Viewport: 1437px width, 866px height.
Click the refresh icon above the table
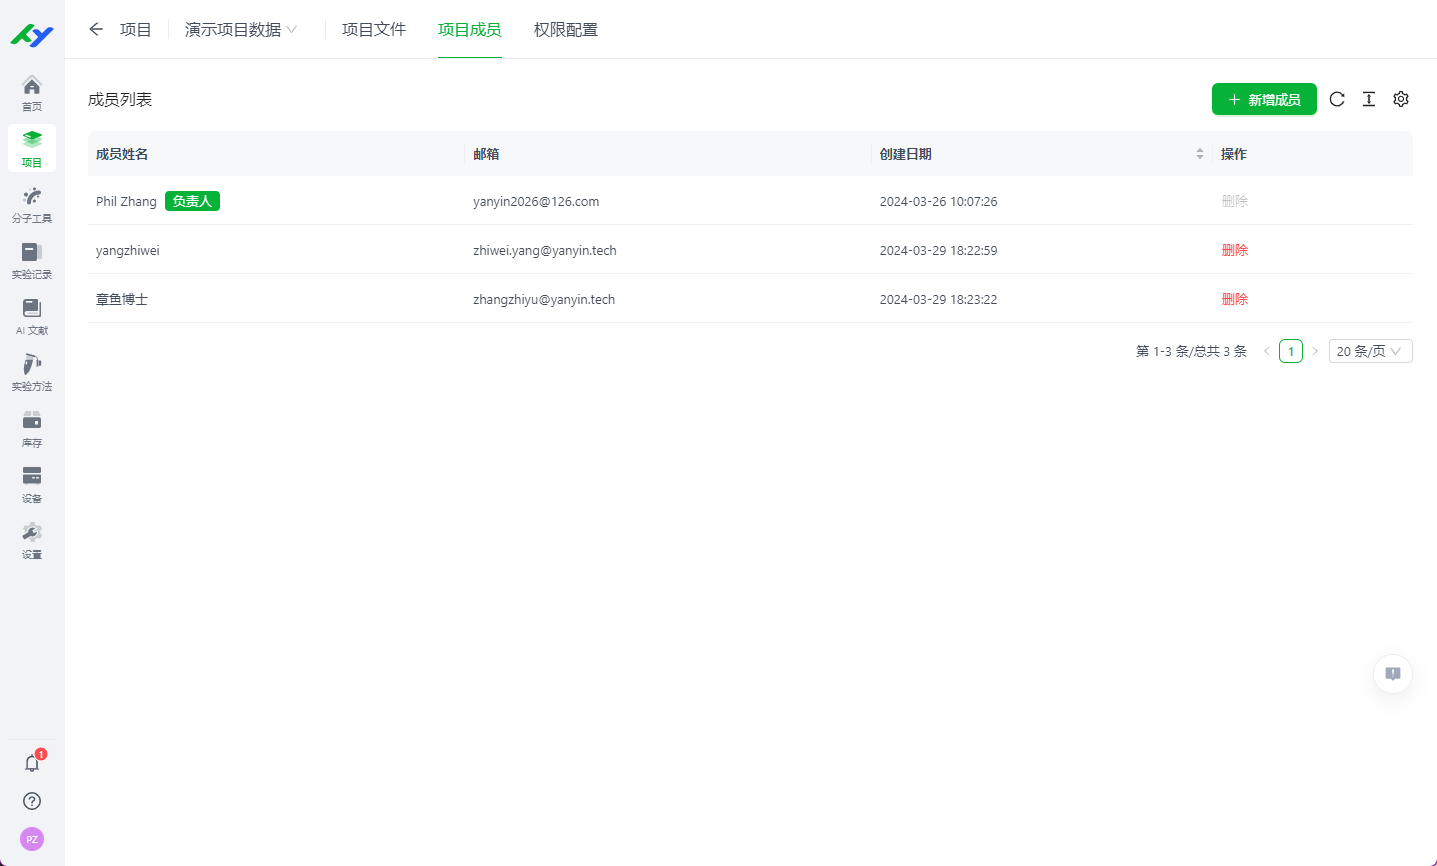click(1337, 99)
